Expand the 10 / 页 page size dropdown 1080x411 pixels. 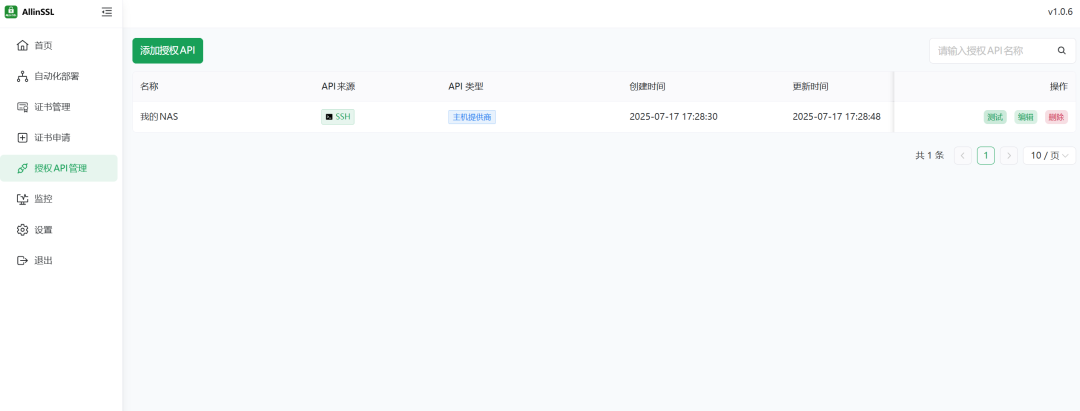tap(1049, 156)
